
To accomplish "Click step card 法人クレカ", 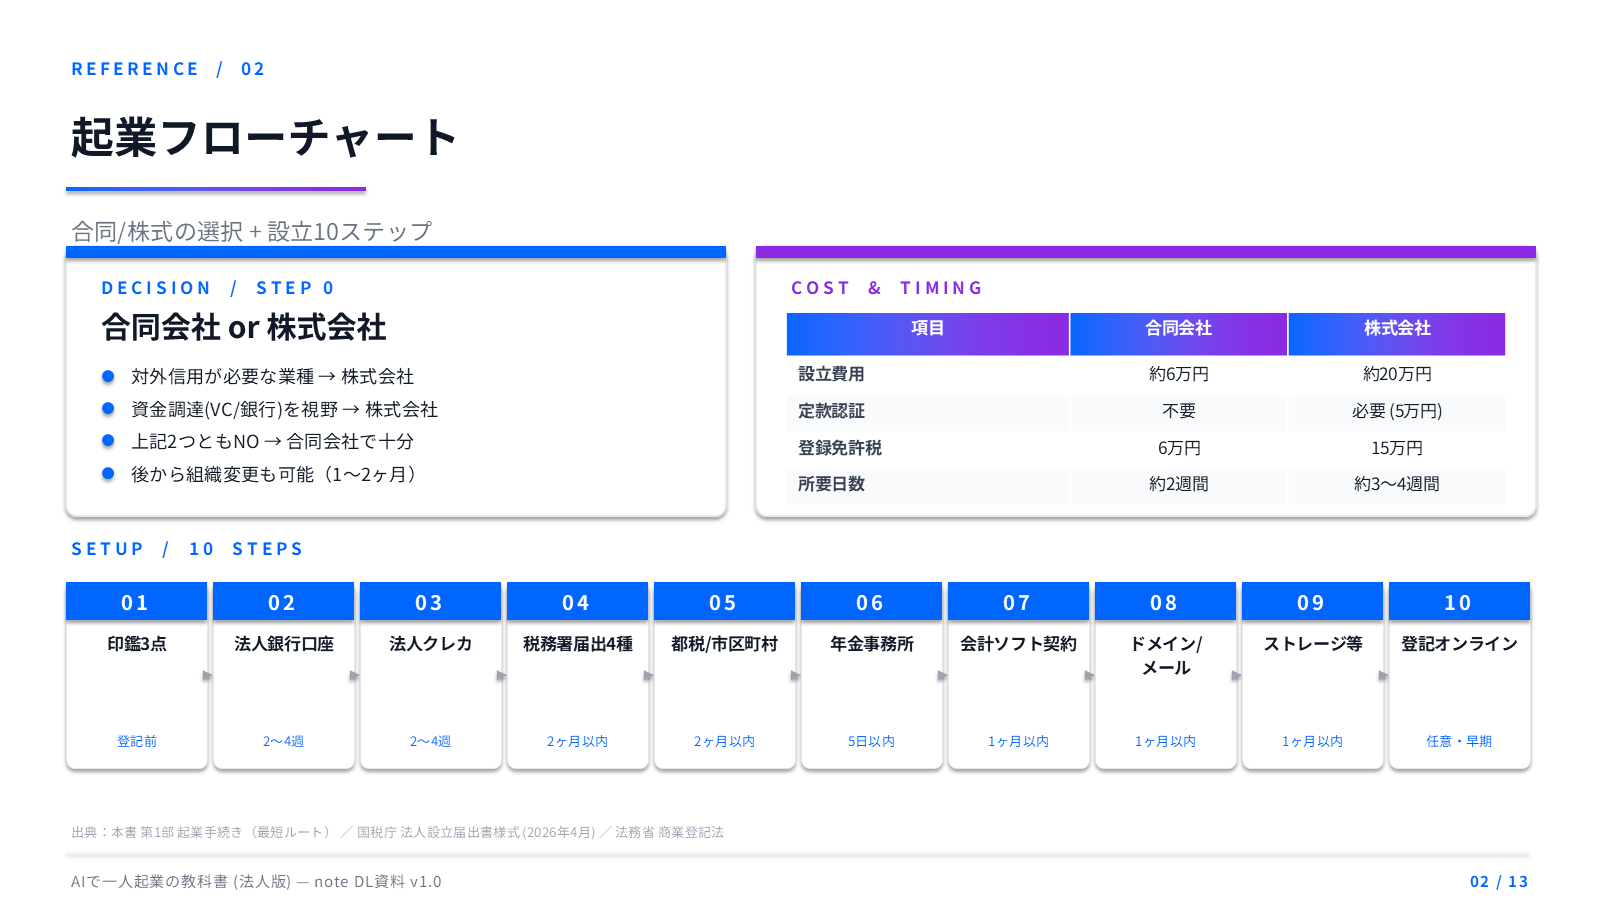I will 430,675.
